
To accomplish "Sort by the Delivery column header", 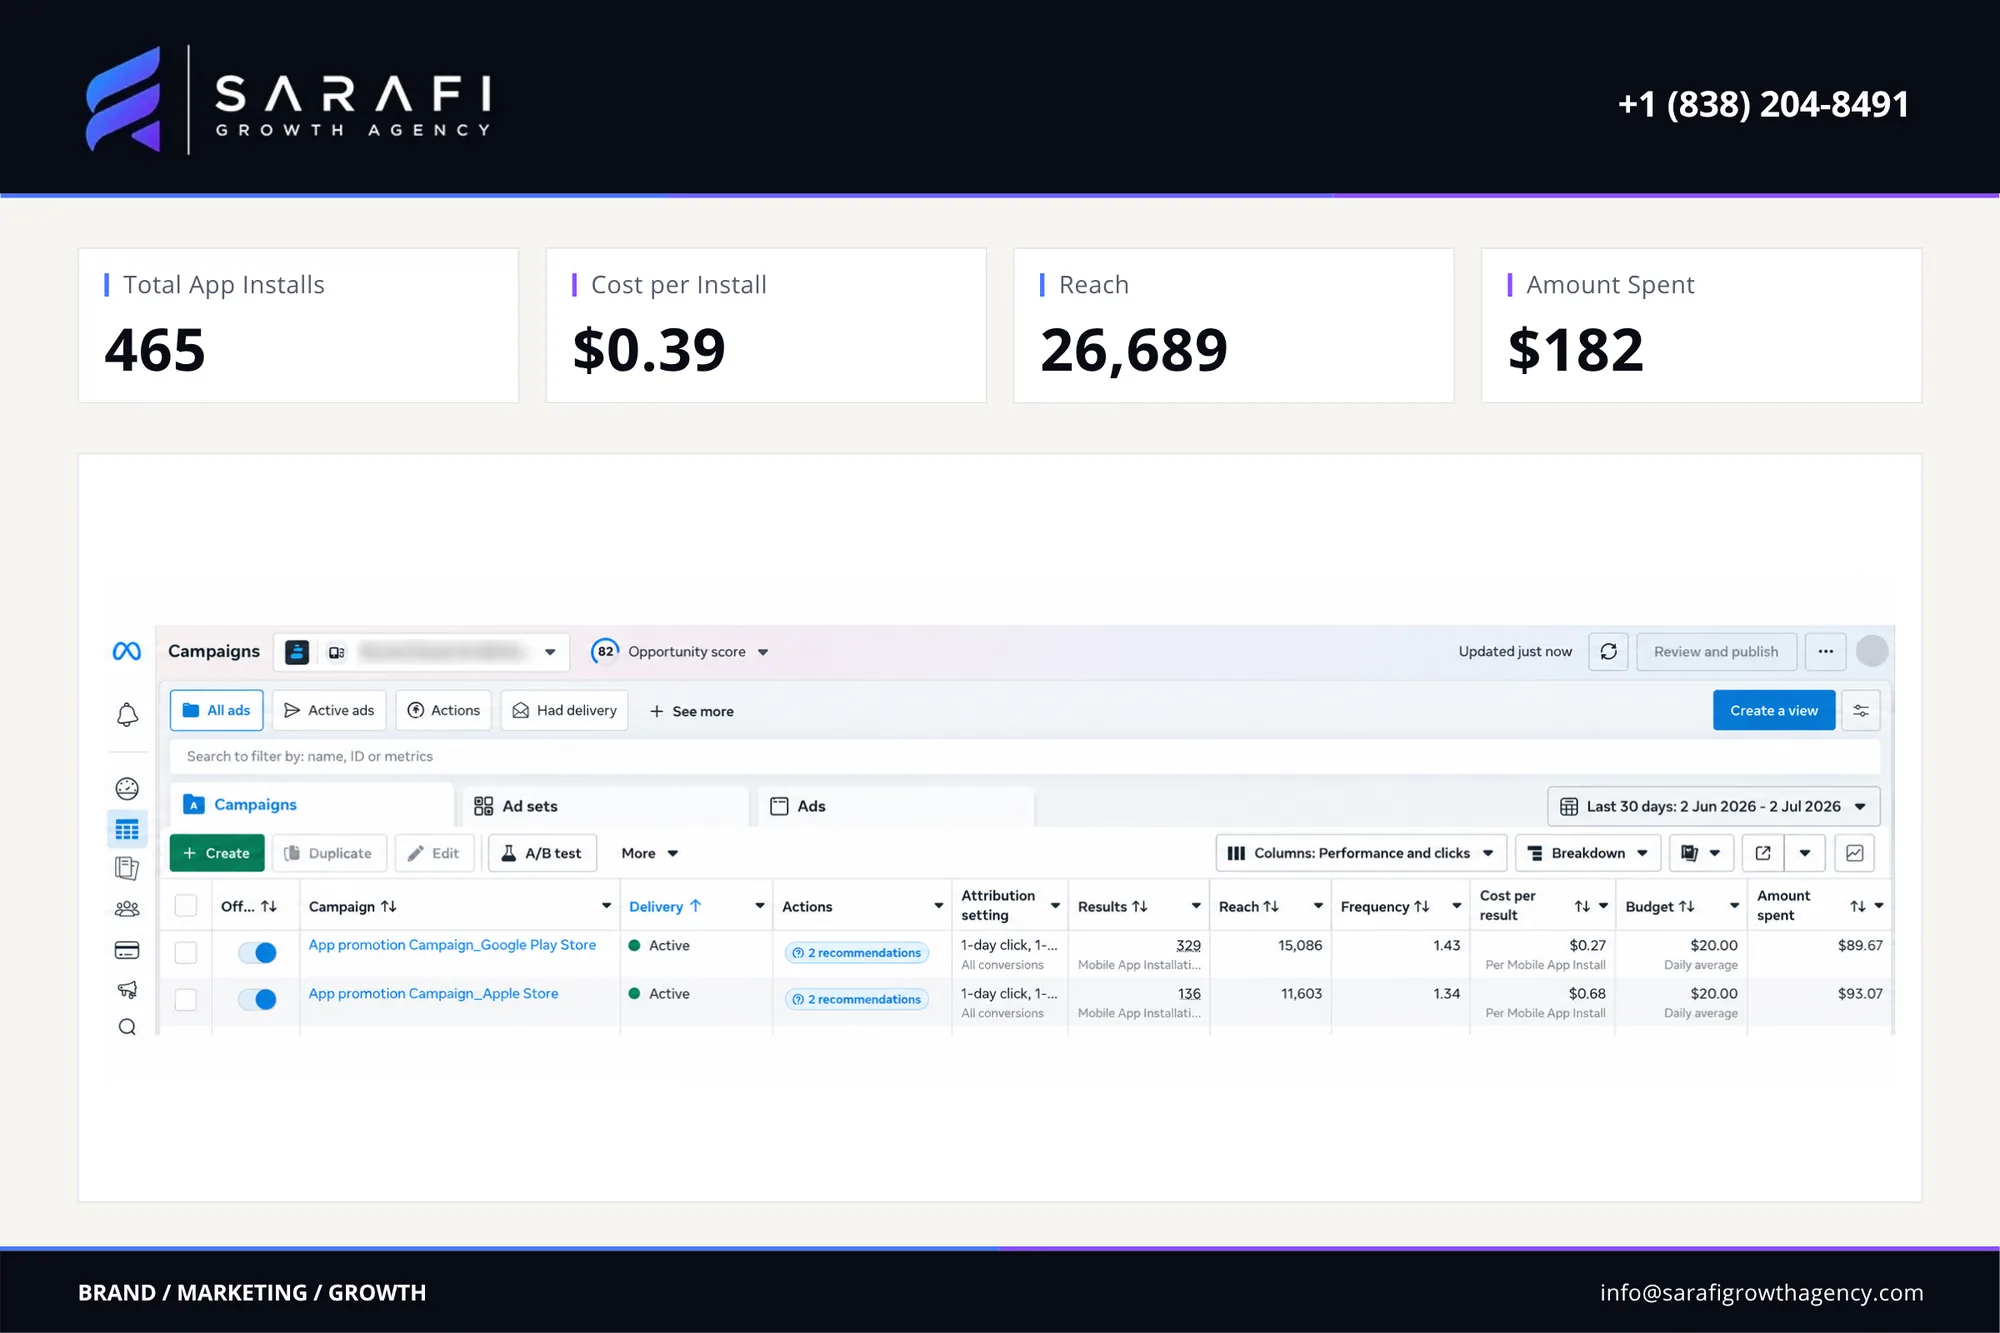I will [x=665, y=906].
